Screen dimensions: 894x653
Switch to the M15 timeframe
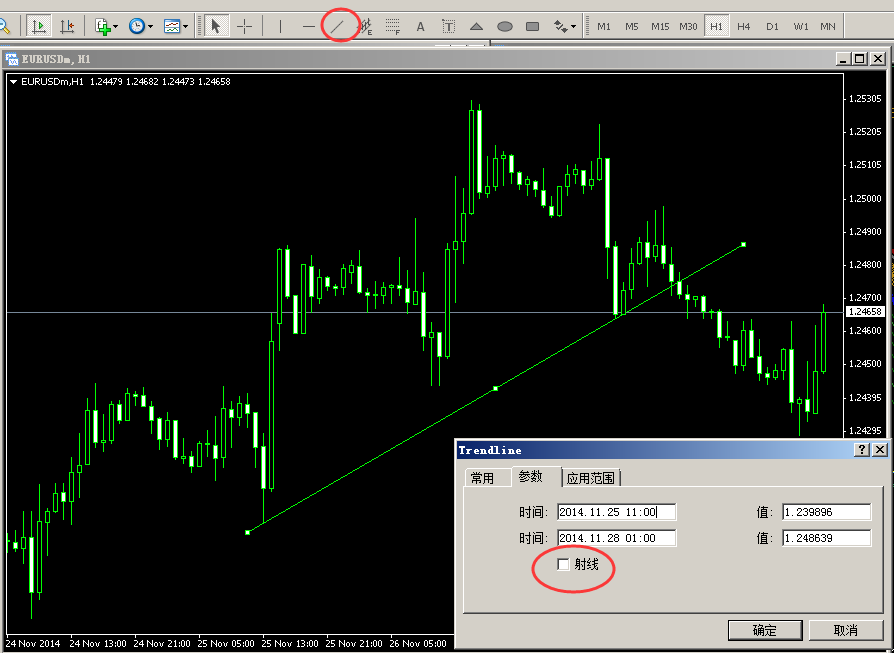tap(660, 26)
